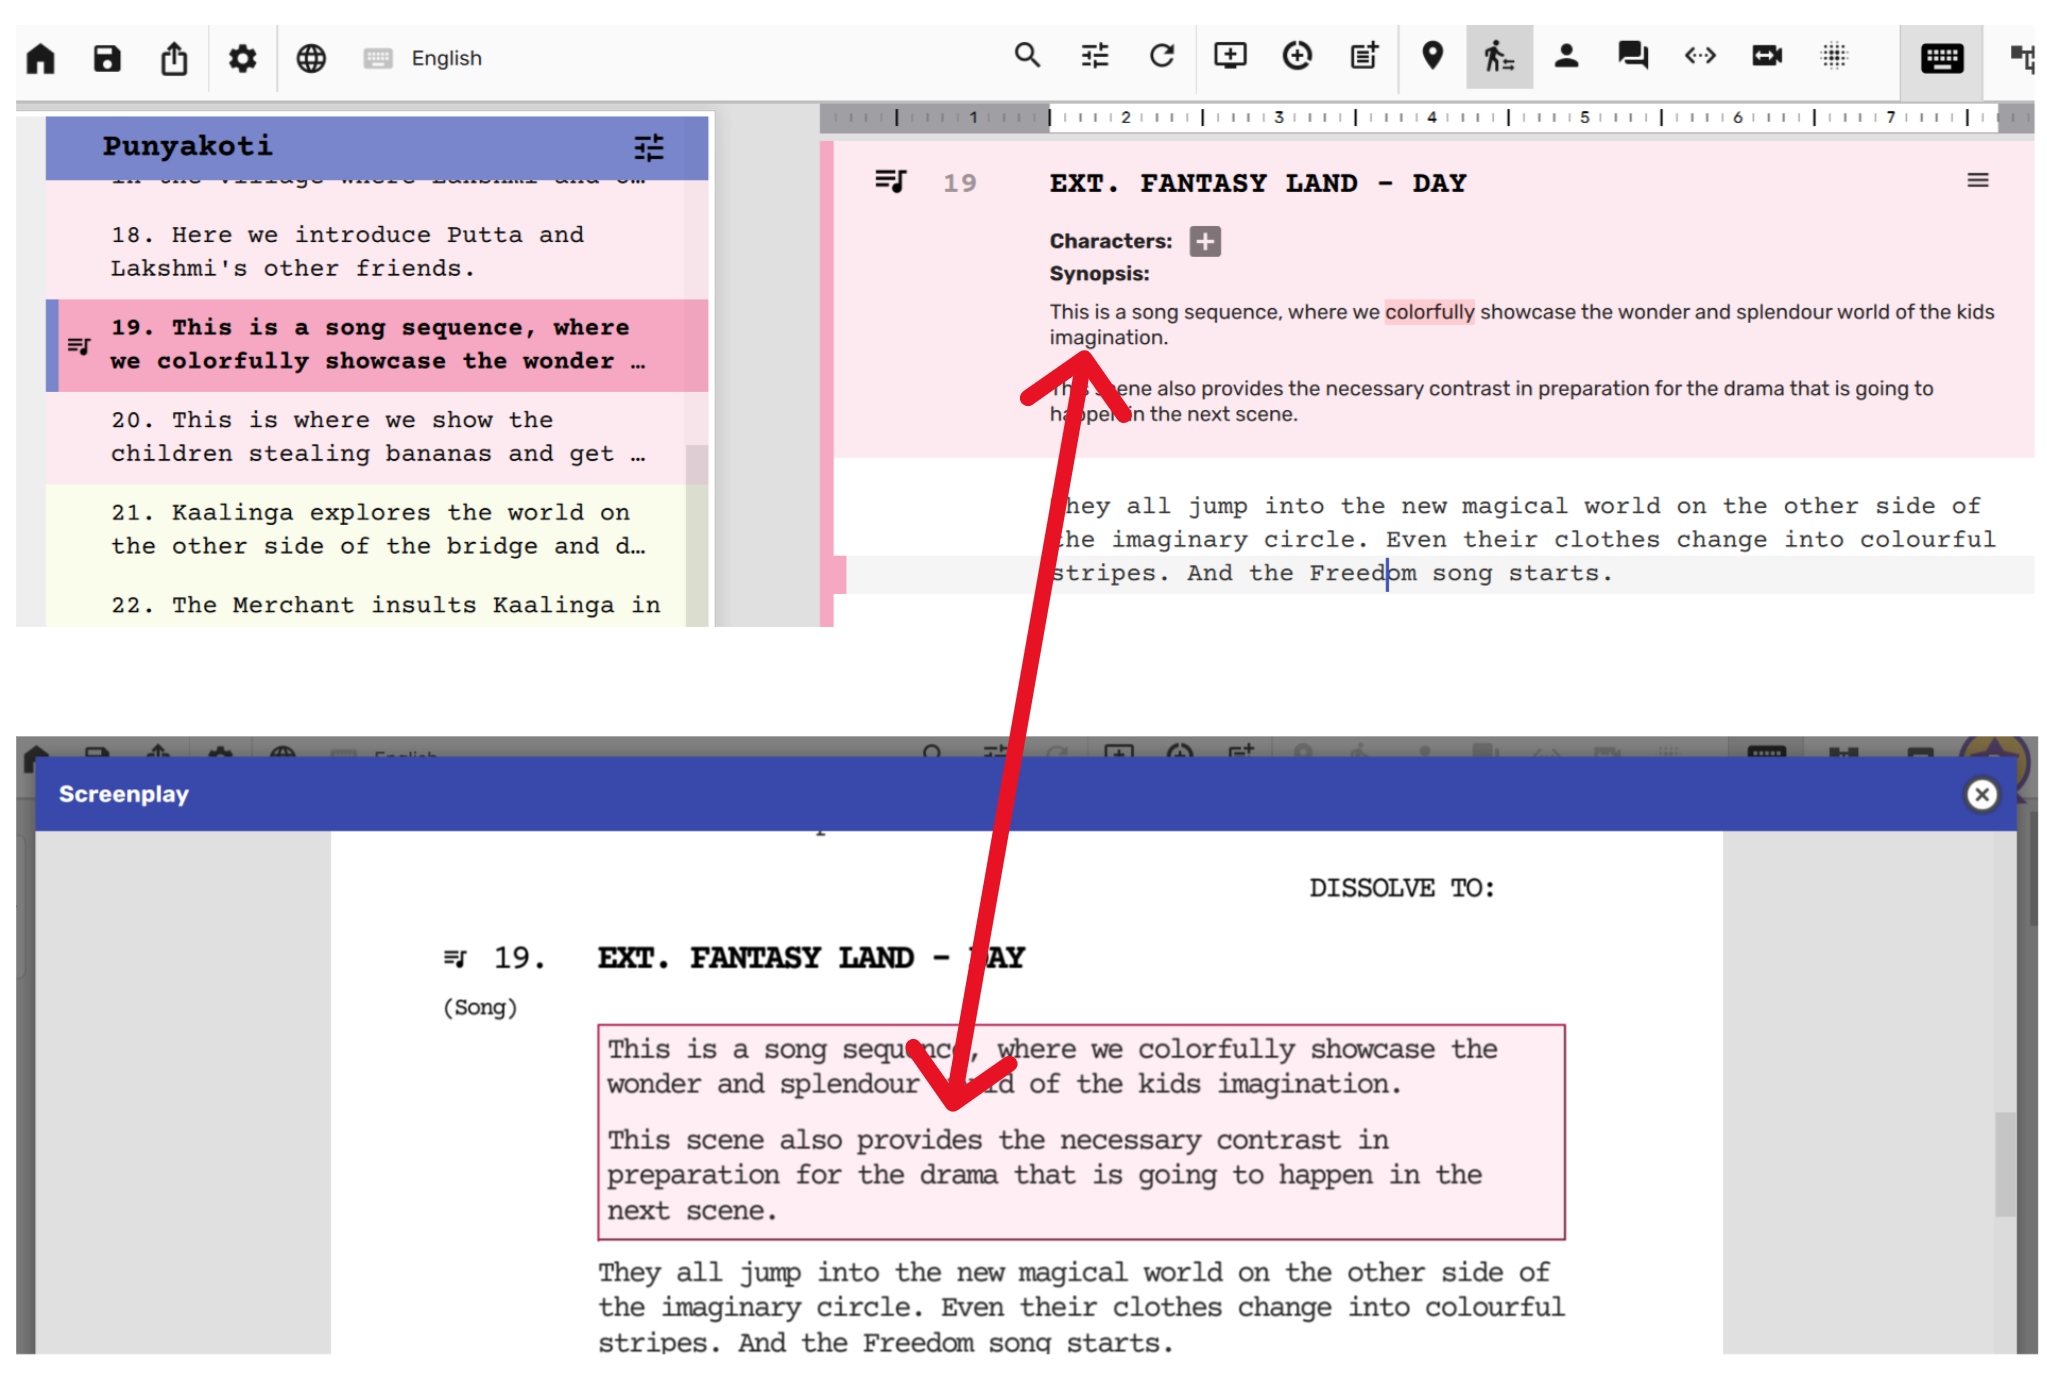This screenshot has height=1374, width=2047.
Task: Open scene 19 hamburger menu
Action: point(1977,180)
